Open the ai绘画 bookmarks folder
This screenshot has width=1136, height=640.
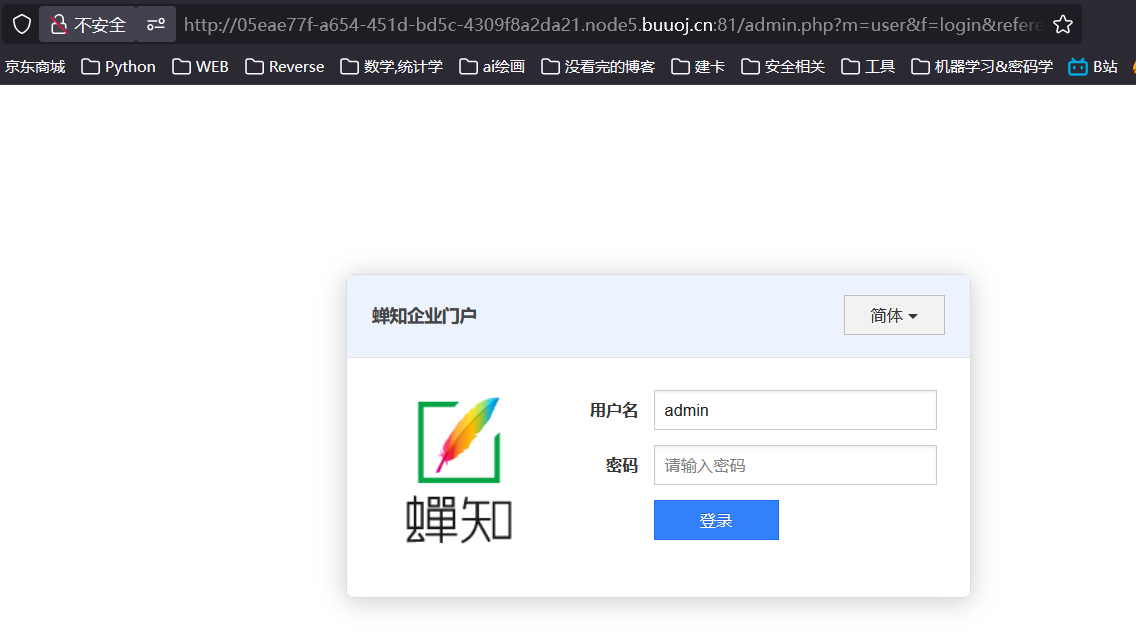[x=493, y=67]
